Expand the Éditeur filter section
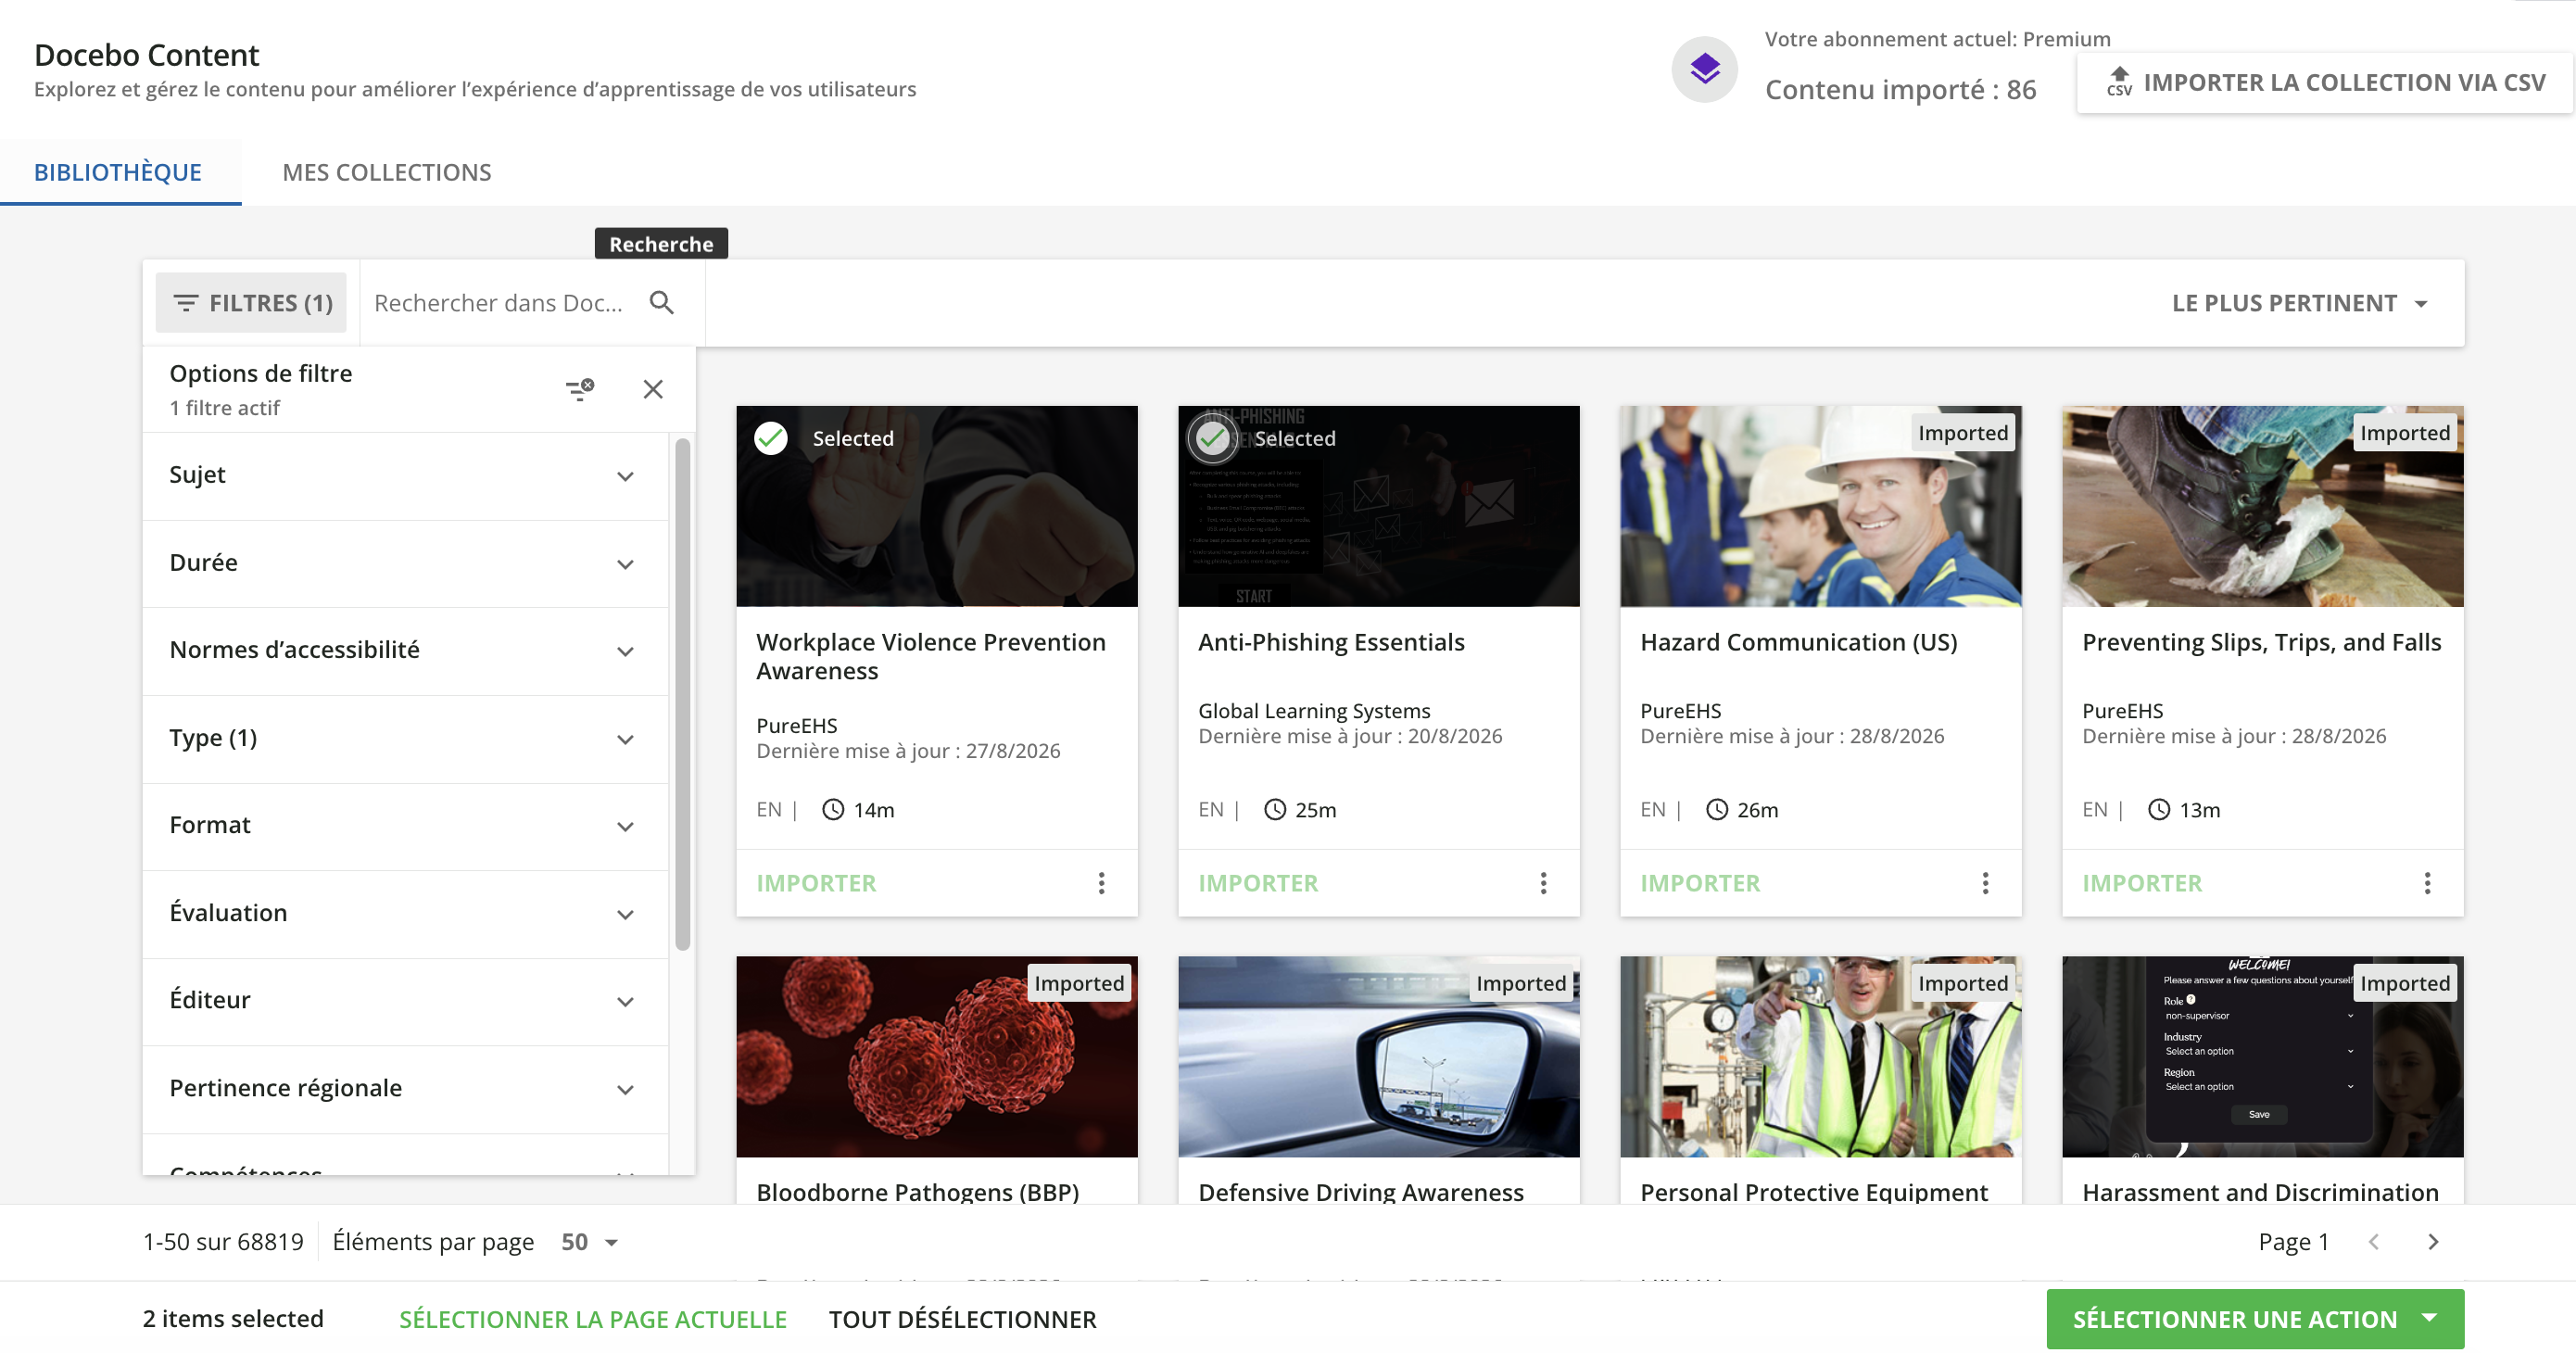Viewport: 2576px width, 1353px height. pos(405,1001)
